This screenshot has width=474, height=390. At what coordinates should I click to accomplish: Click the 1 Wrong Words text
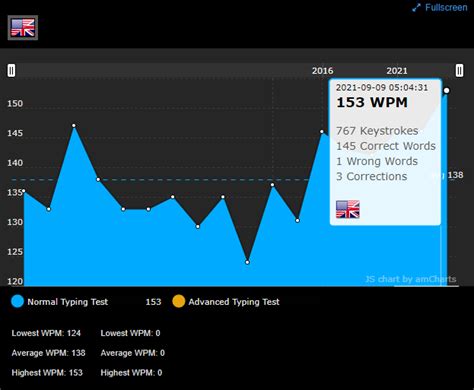[x=377, y=161]
